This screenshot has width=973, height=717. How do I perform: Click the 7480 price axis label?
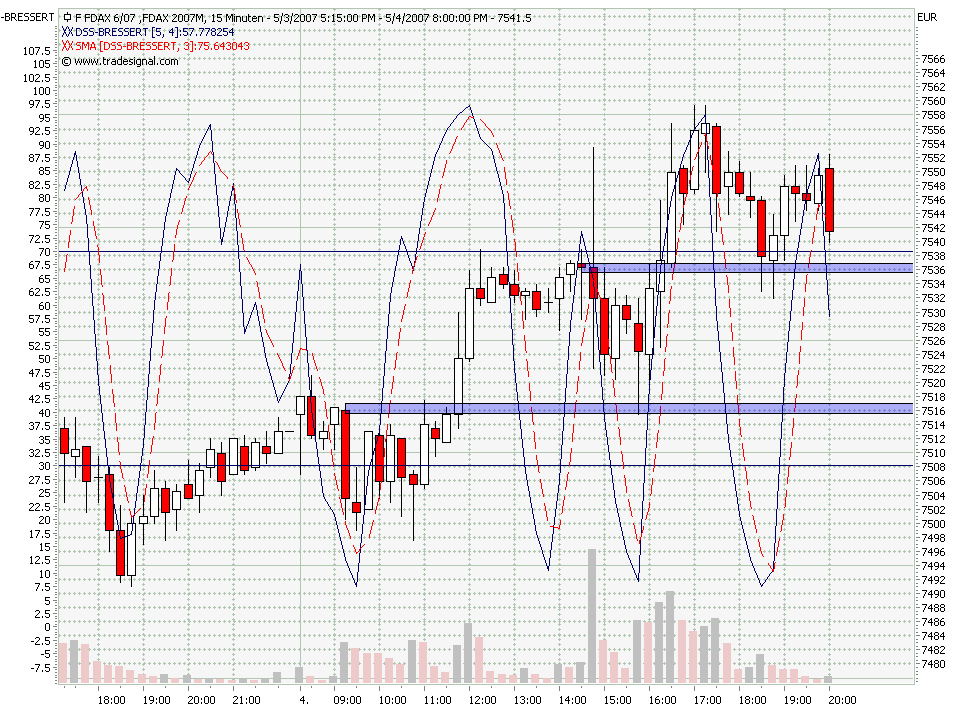[933, 664]
